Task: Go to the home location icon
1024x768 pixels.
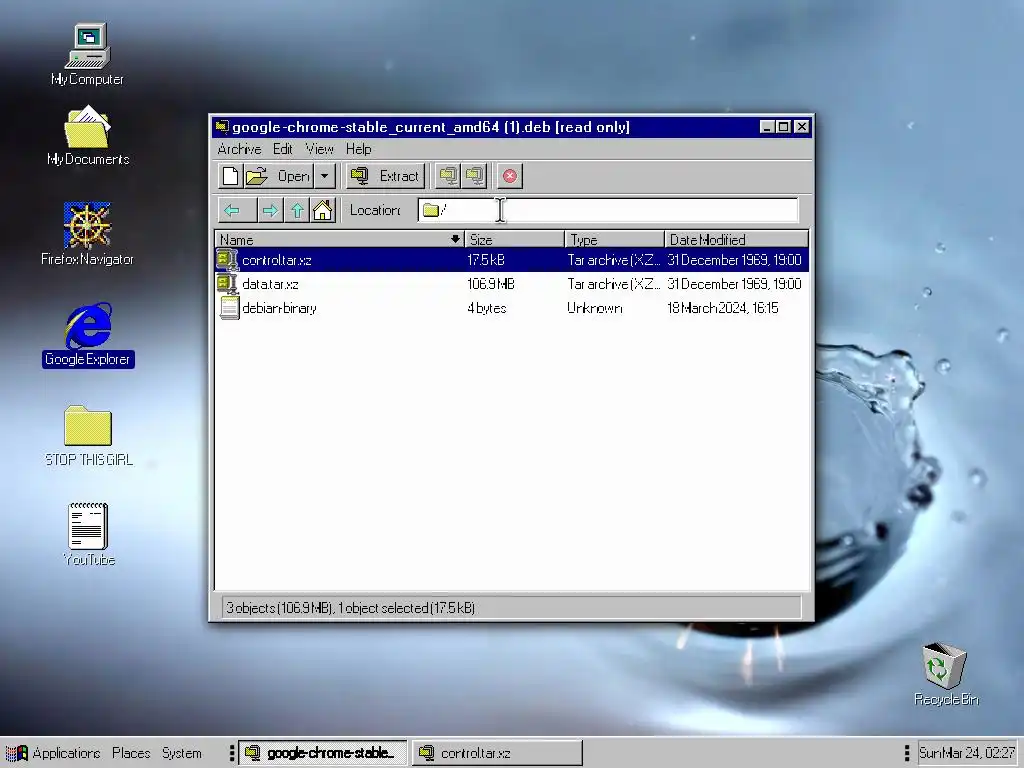Action: 323,210
